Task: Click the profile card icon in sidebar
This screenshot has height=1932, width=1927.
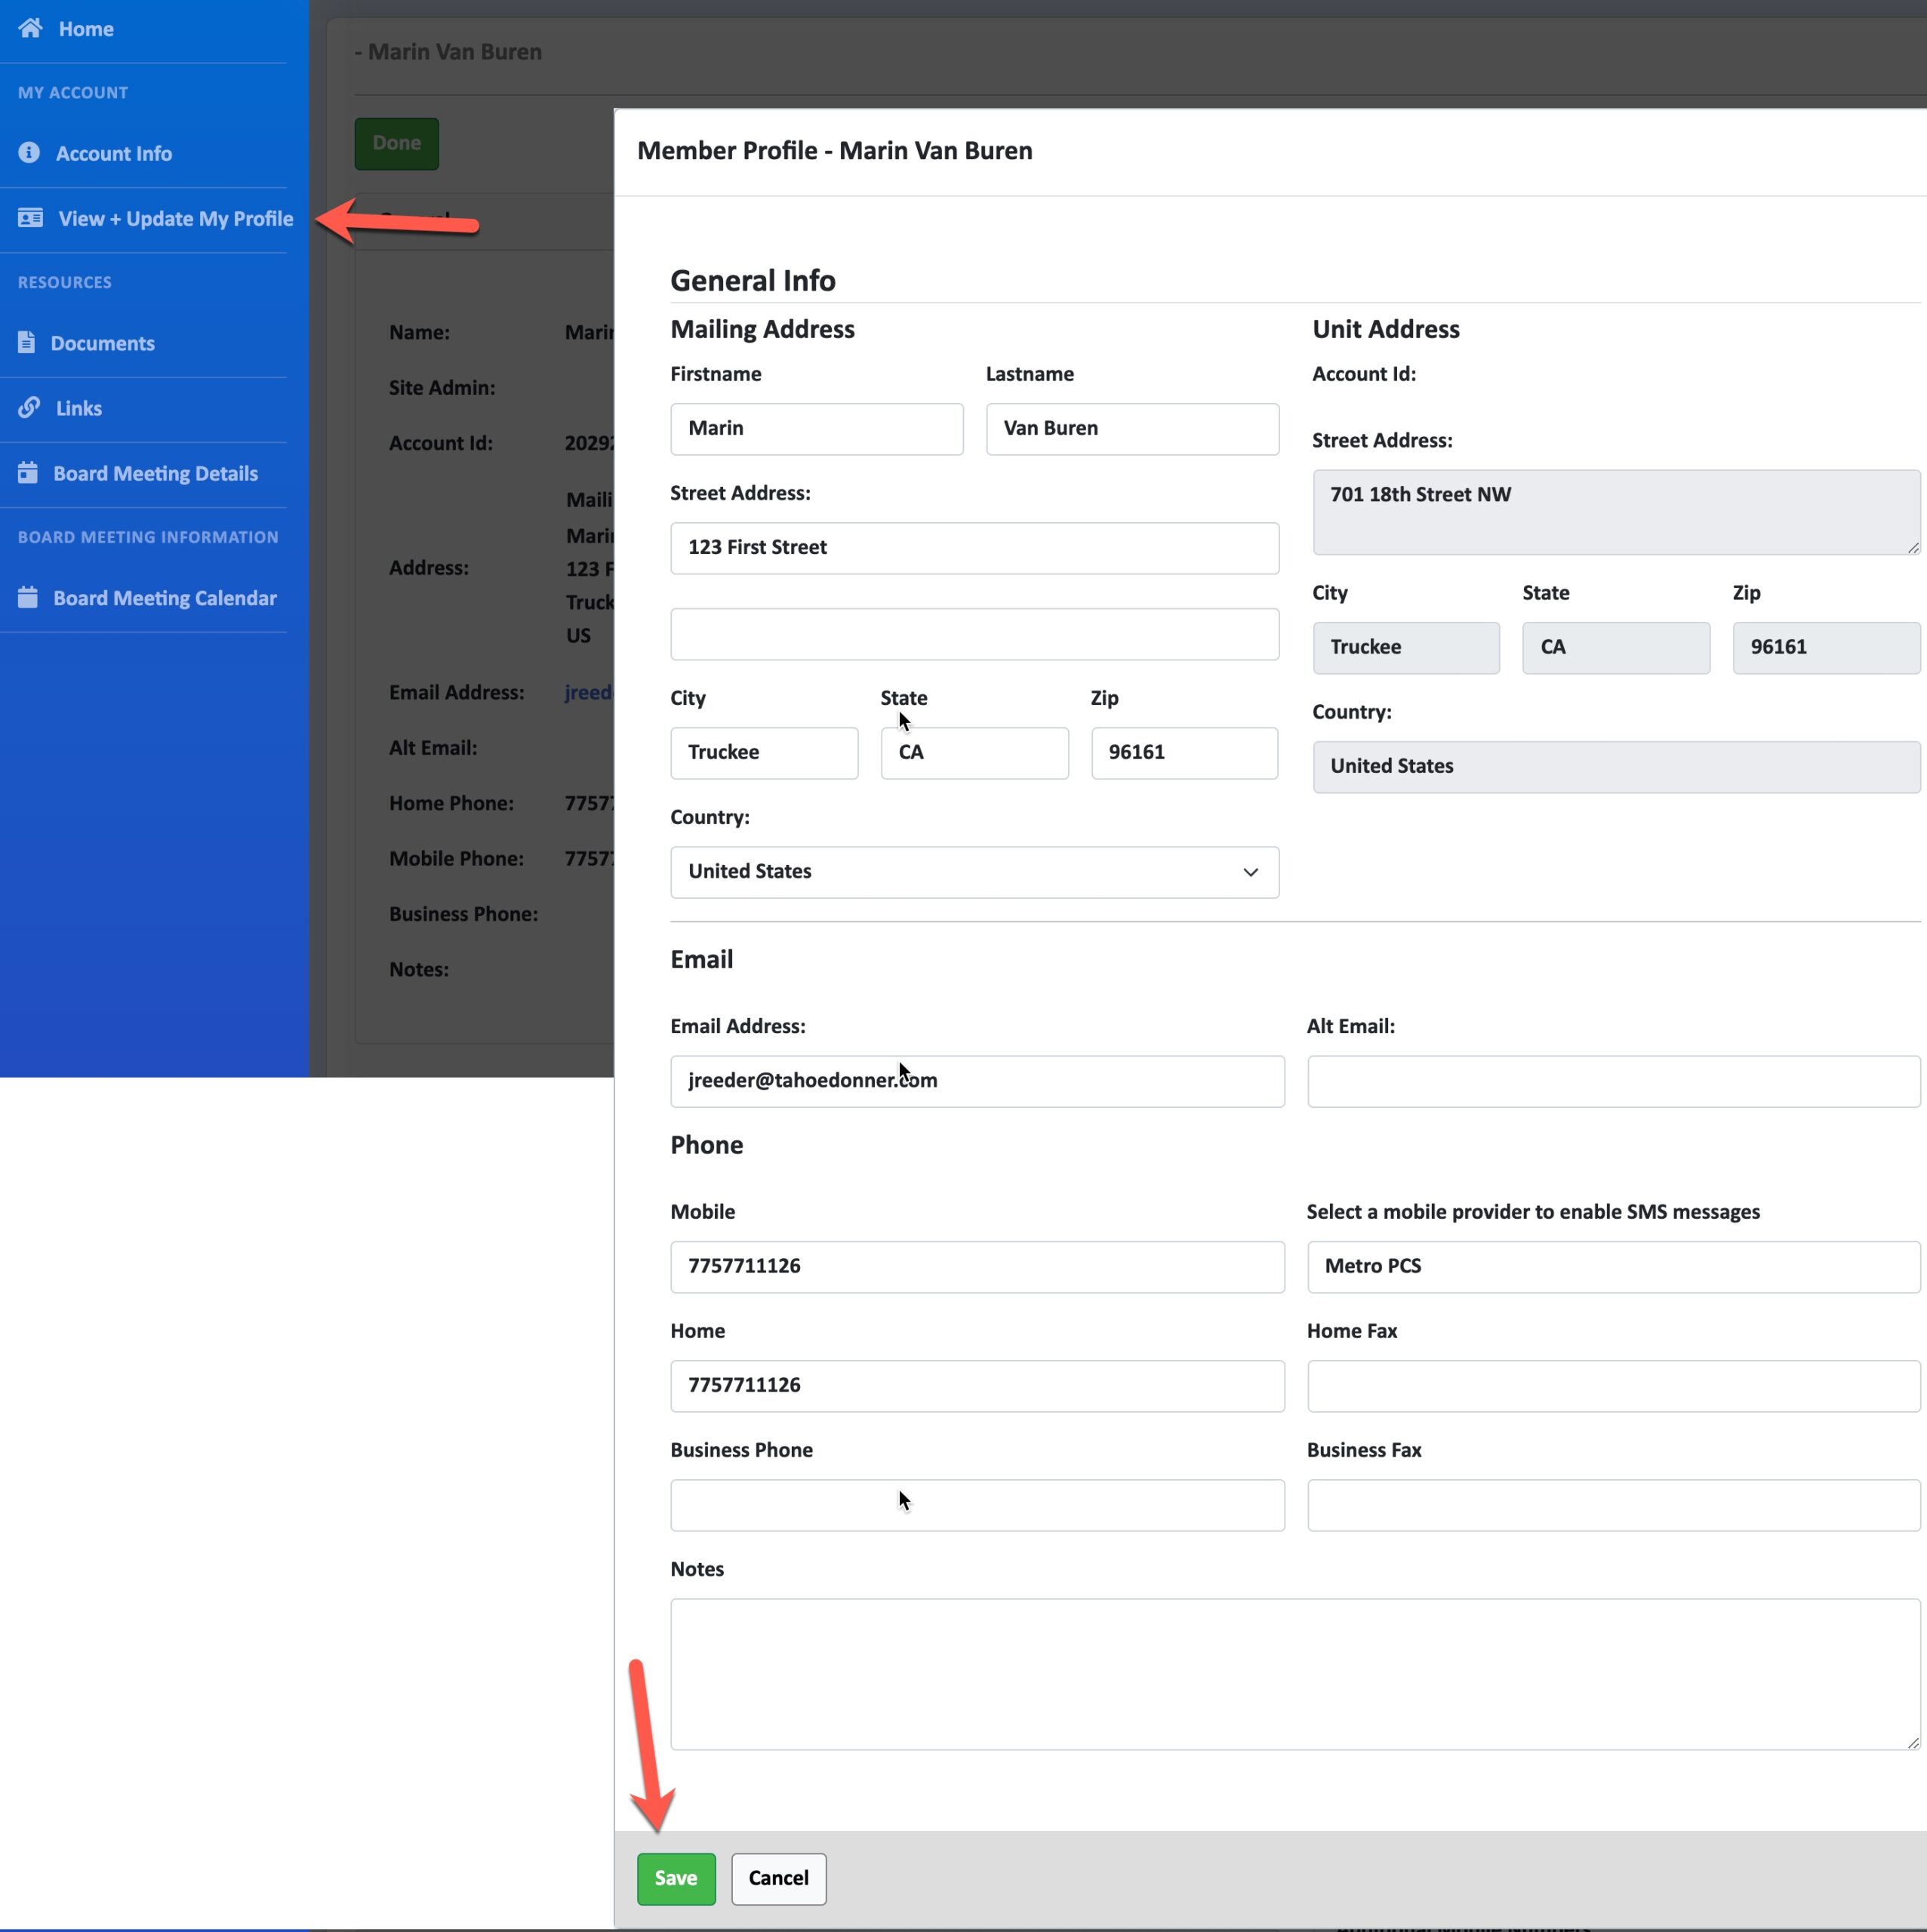Action: (30, 218)
